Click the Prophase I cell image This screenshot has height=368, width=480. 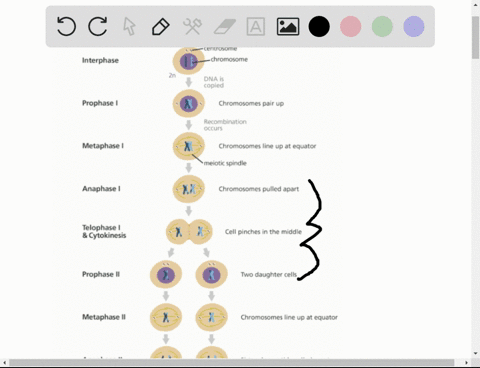(189, 103)
